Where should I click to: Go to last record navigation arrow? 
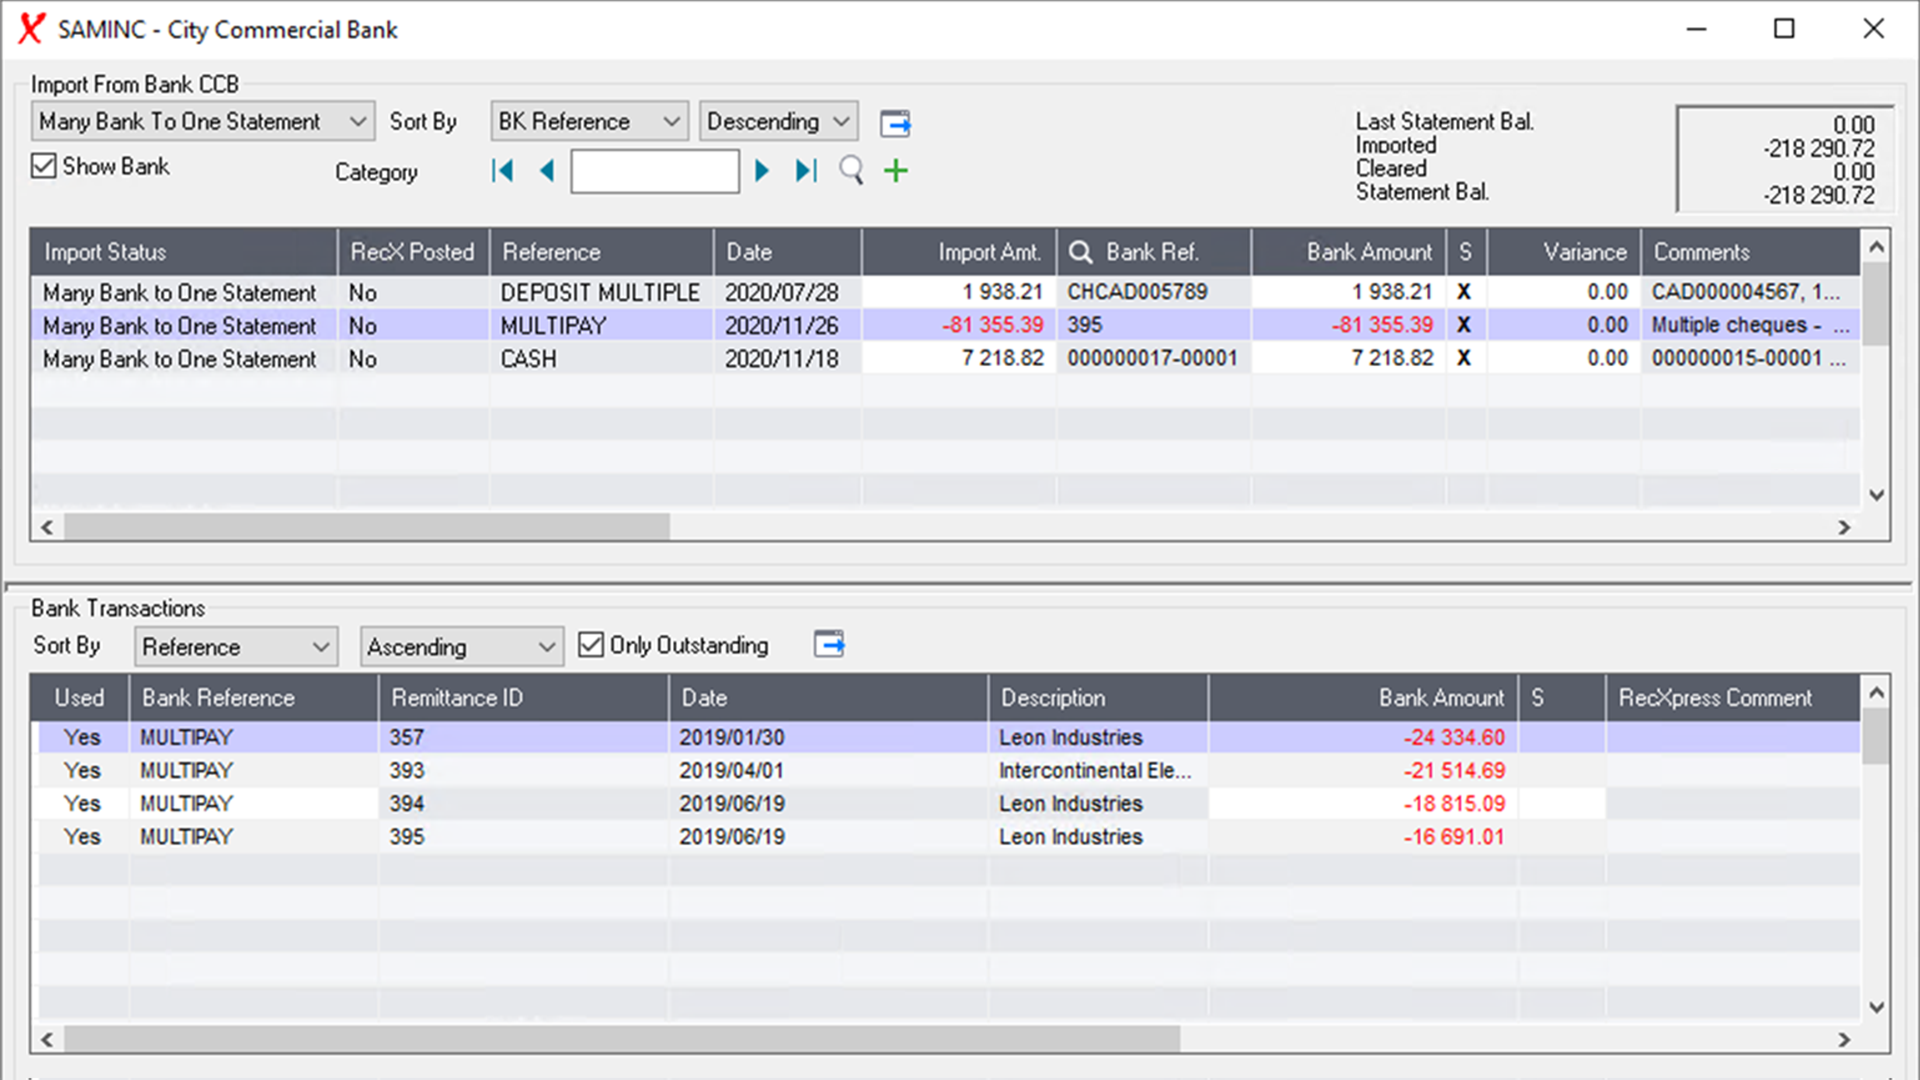coord(806,171)
